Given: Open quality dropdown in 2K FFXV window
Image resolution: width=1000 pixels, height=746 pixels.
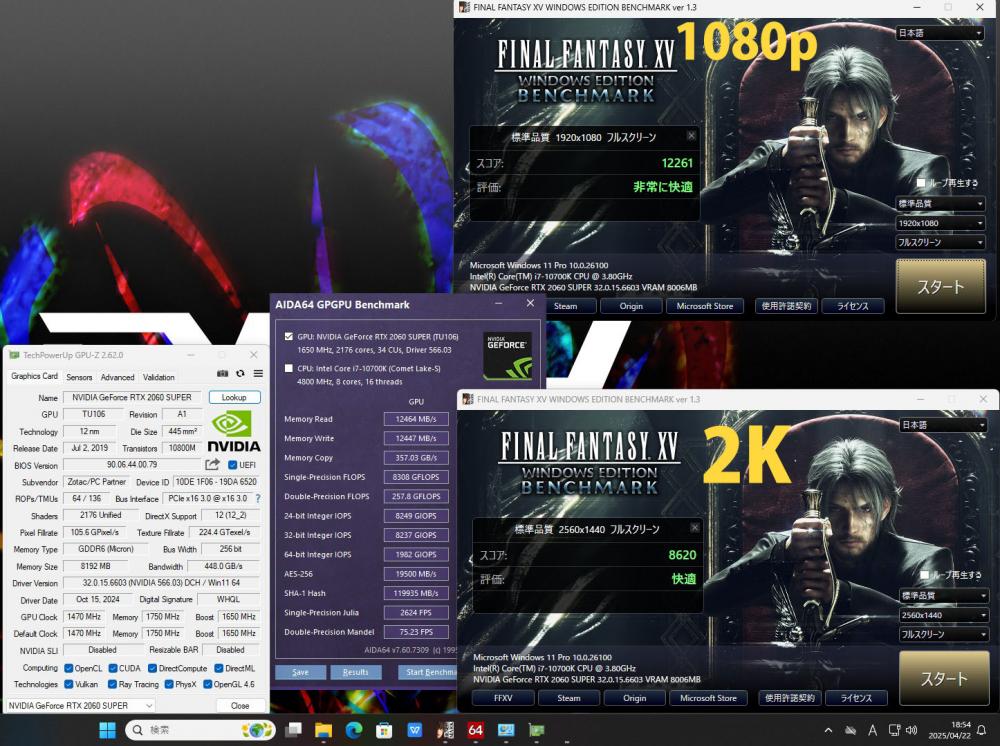Looking at the screenshot, I should point(944,596).
